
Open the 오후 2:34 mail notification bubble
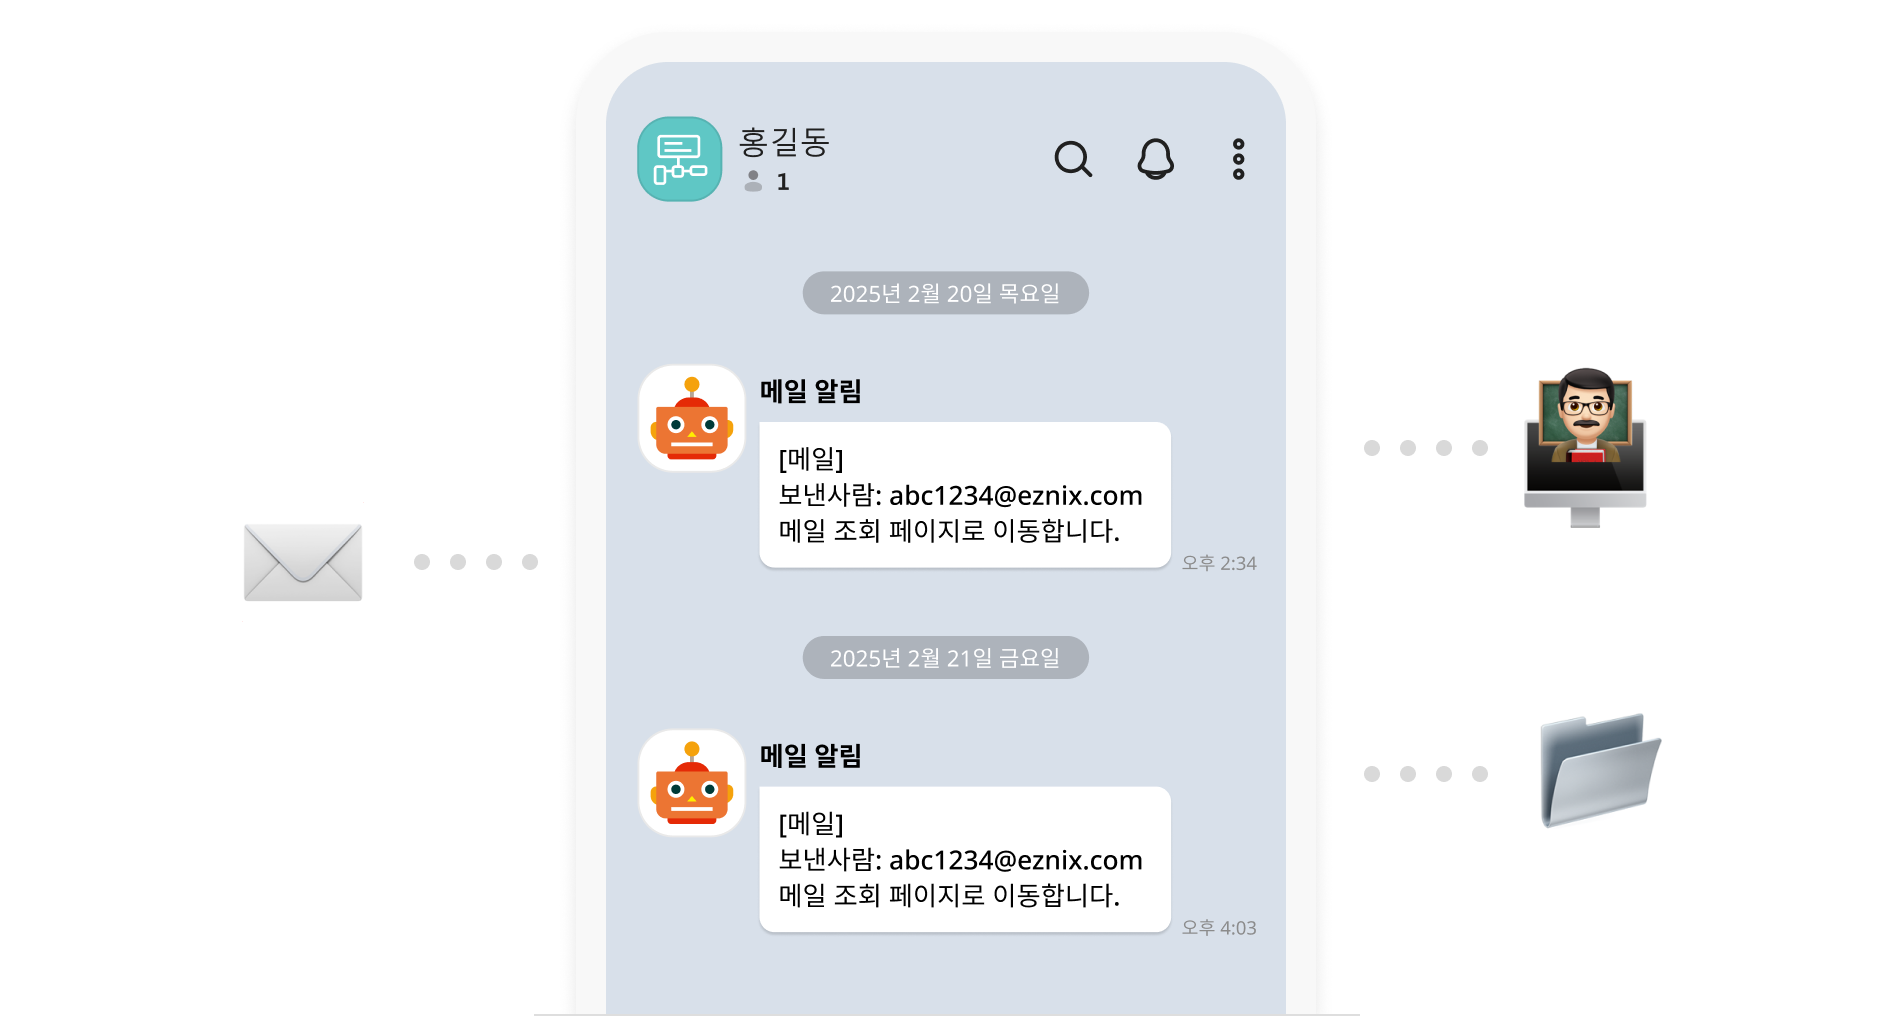pos(965,495)
